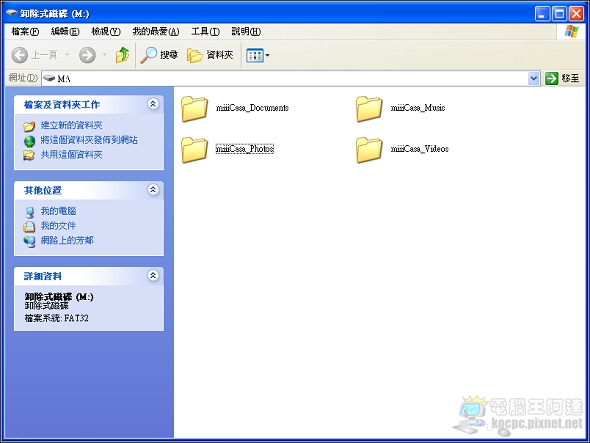The image size is (590, 443).
Task: Open the 網路上的芳鄰 link
Action: [67, 240]
